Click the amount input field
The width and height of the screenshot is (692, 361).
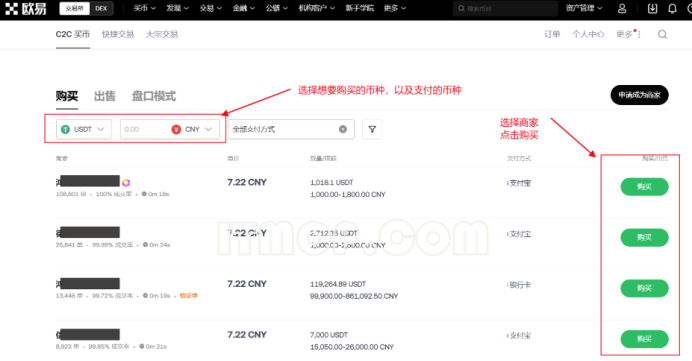click(x=144, y=129)
